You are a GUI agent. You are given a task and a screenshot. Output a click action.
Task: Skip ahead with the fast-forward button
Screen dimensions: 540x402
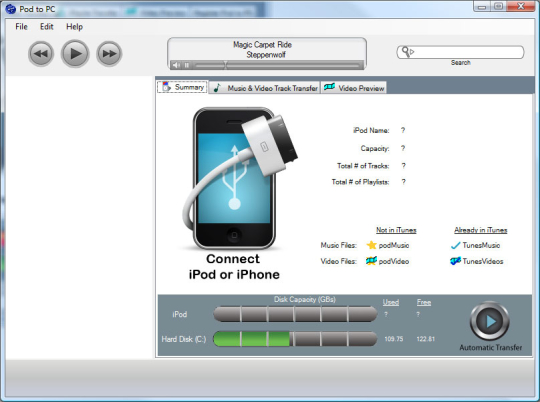pyautogui.click(x=109, y=54)
